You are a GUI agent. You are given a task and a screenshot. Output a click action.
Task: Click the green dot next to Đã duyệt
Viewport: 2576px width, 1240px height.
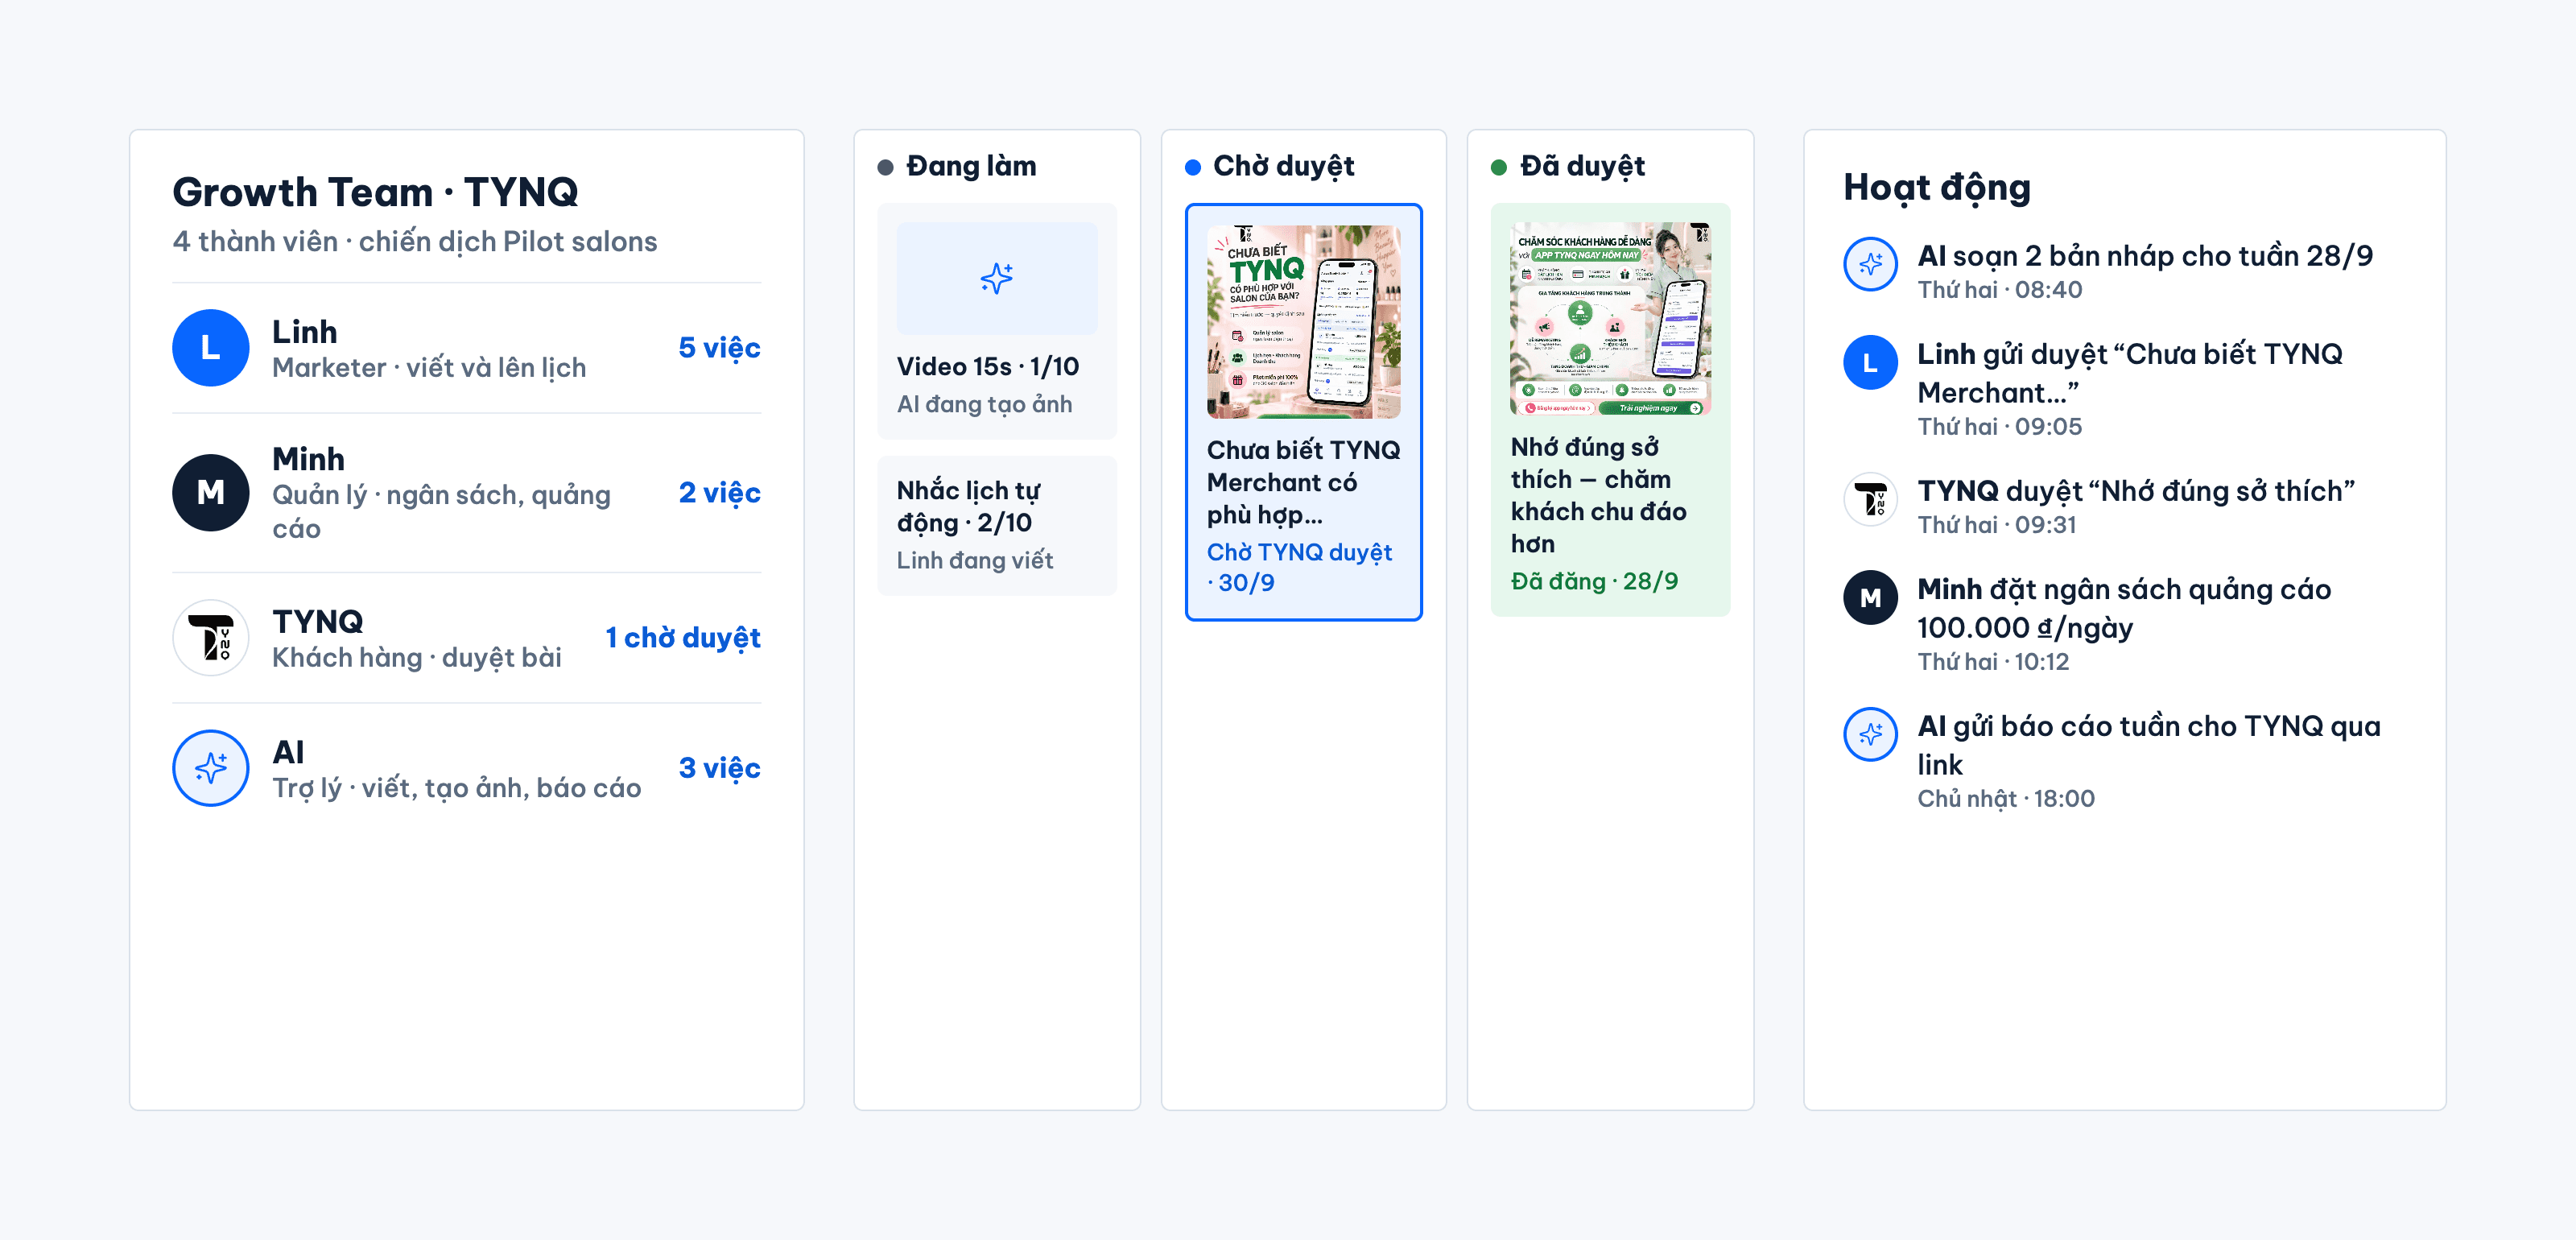pos(1498,167)
